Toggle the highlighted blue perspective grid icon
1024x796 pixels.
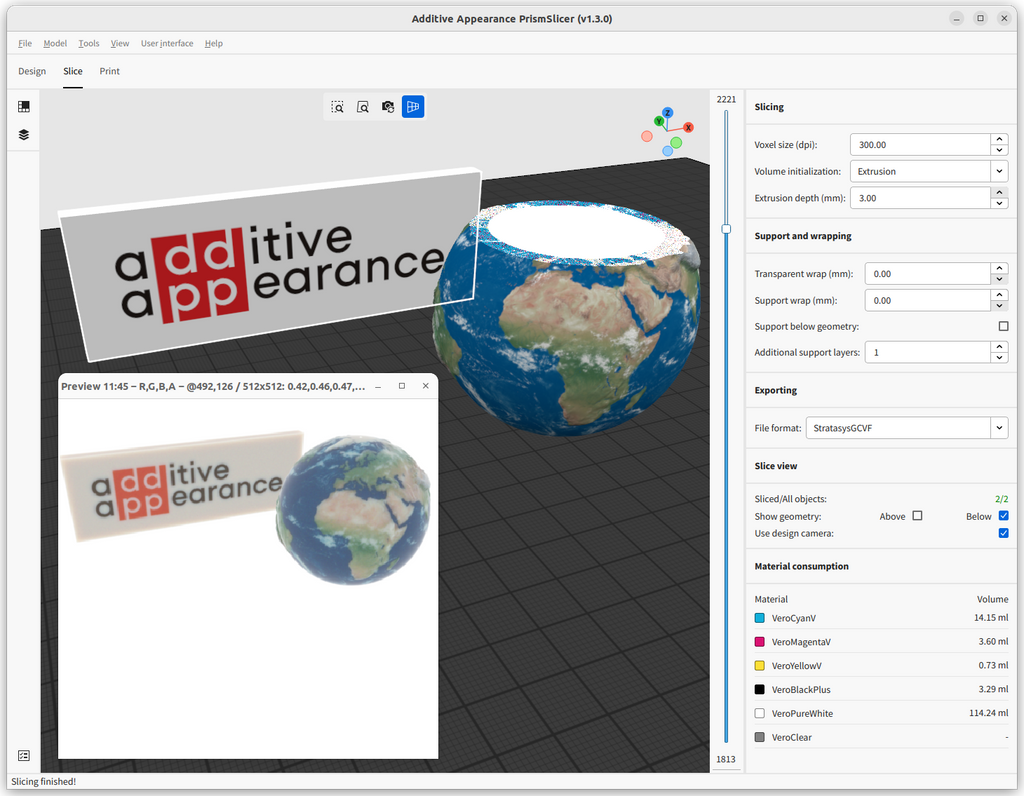pyautogui.click(x=413, y=107)
